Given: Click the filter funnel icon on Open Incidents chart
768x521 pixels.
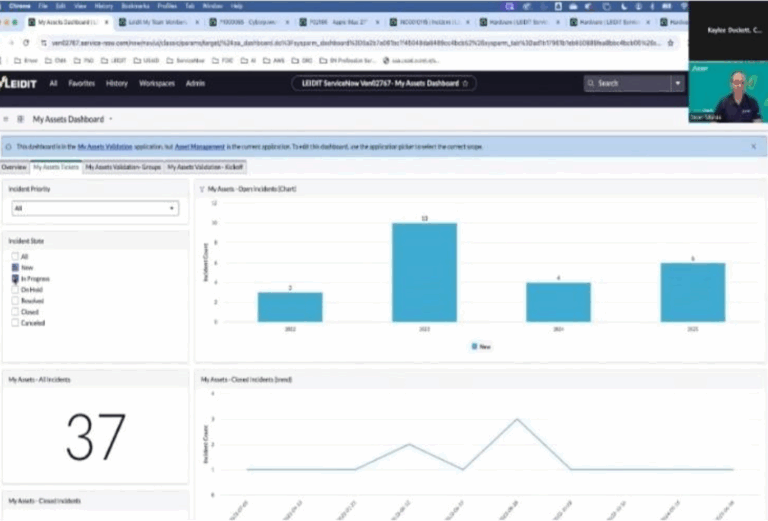Looking at the screenshot, I should coord(202,188).
